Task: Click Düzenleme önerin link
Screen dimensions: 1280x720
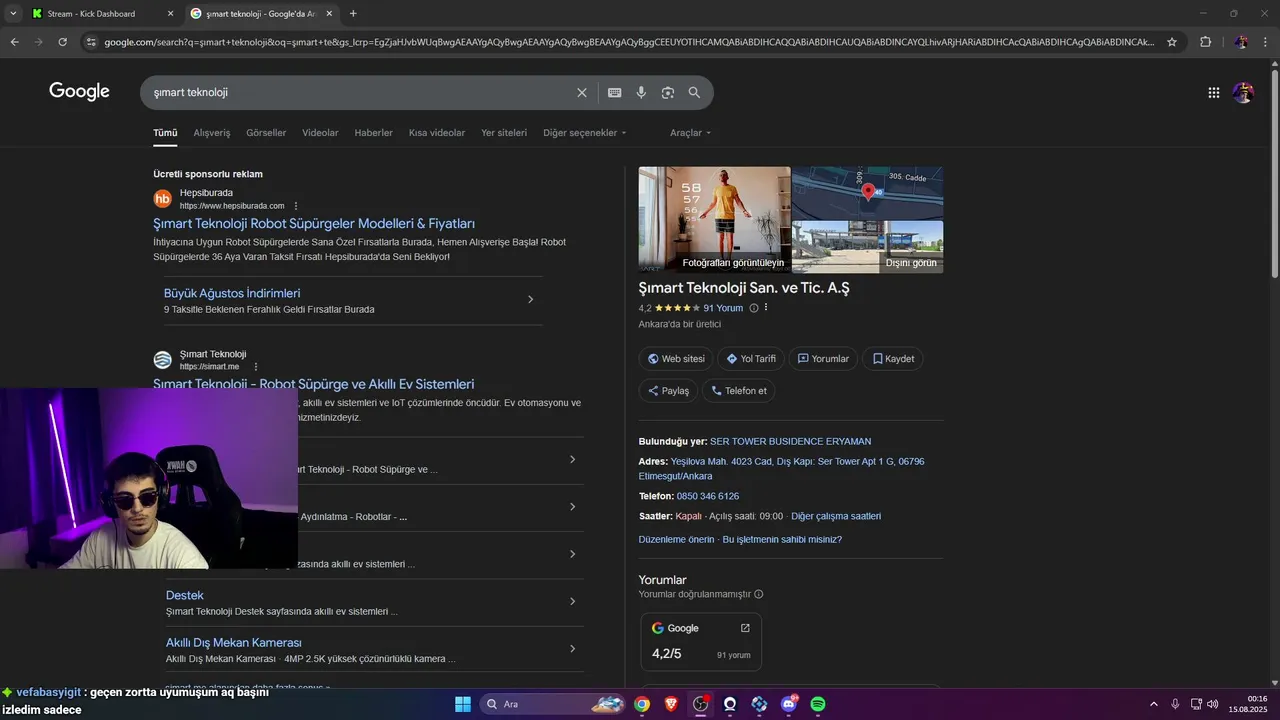Action: click(677, 539)
